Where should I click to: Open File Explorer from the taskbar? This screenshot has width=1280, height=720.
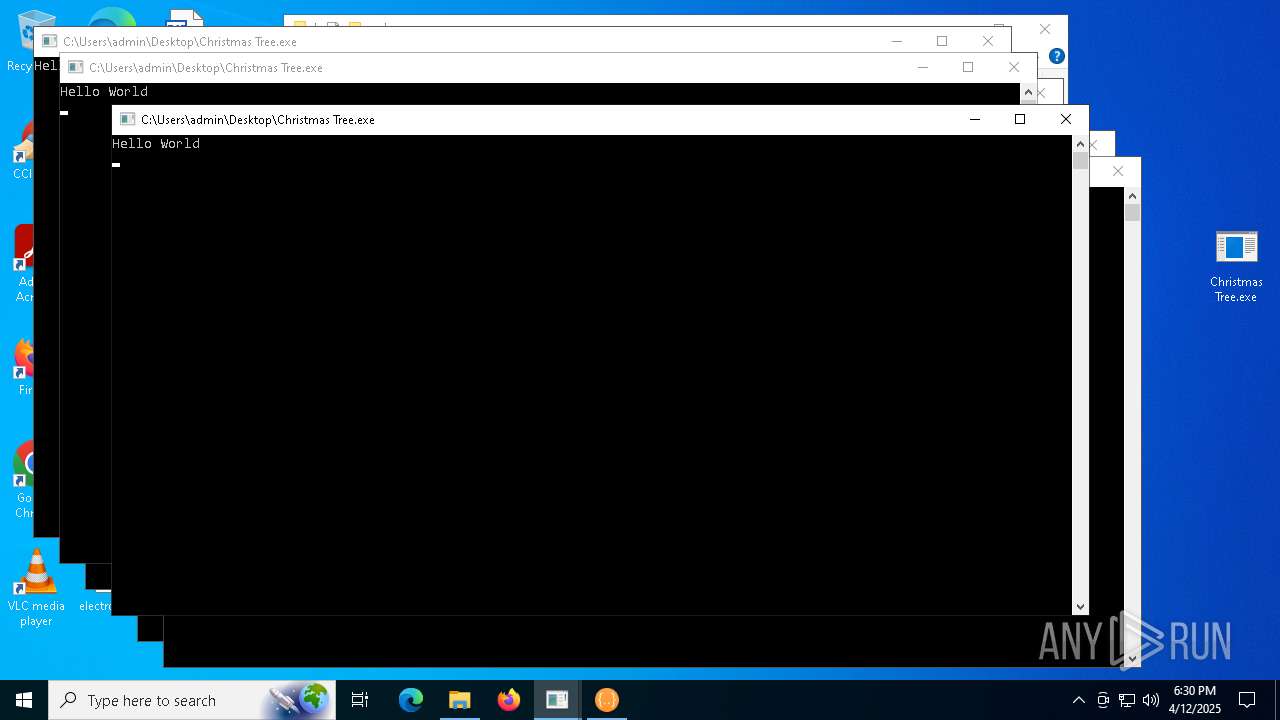[460, 700]
